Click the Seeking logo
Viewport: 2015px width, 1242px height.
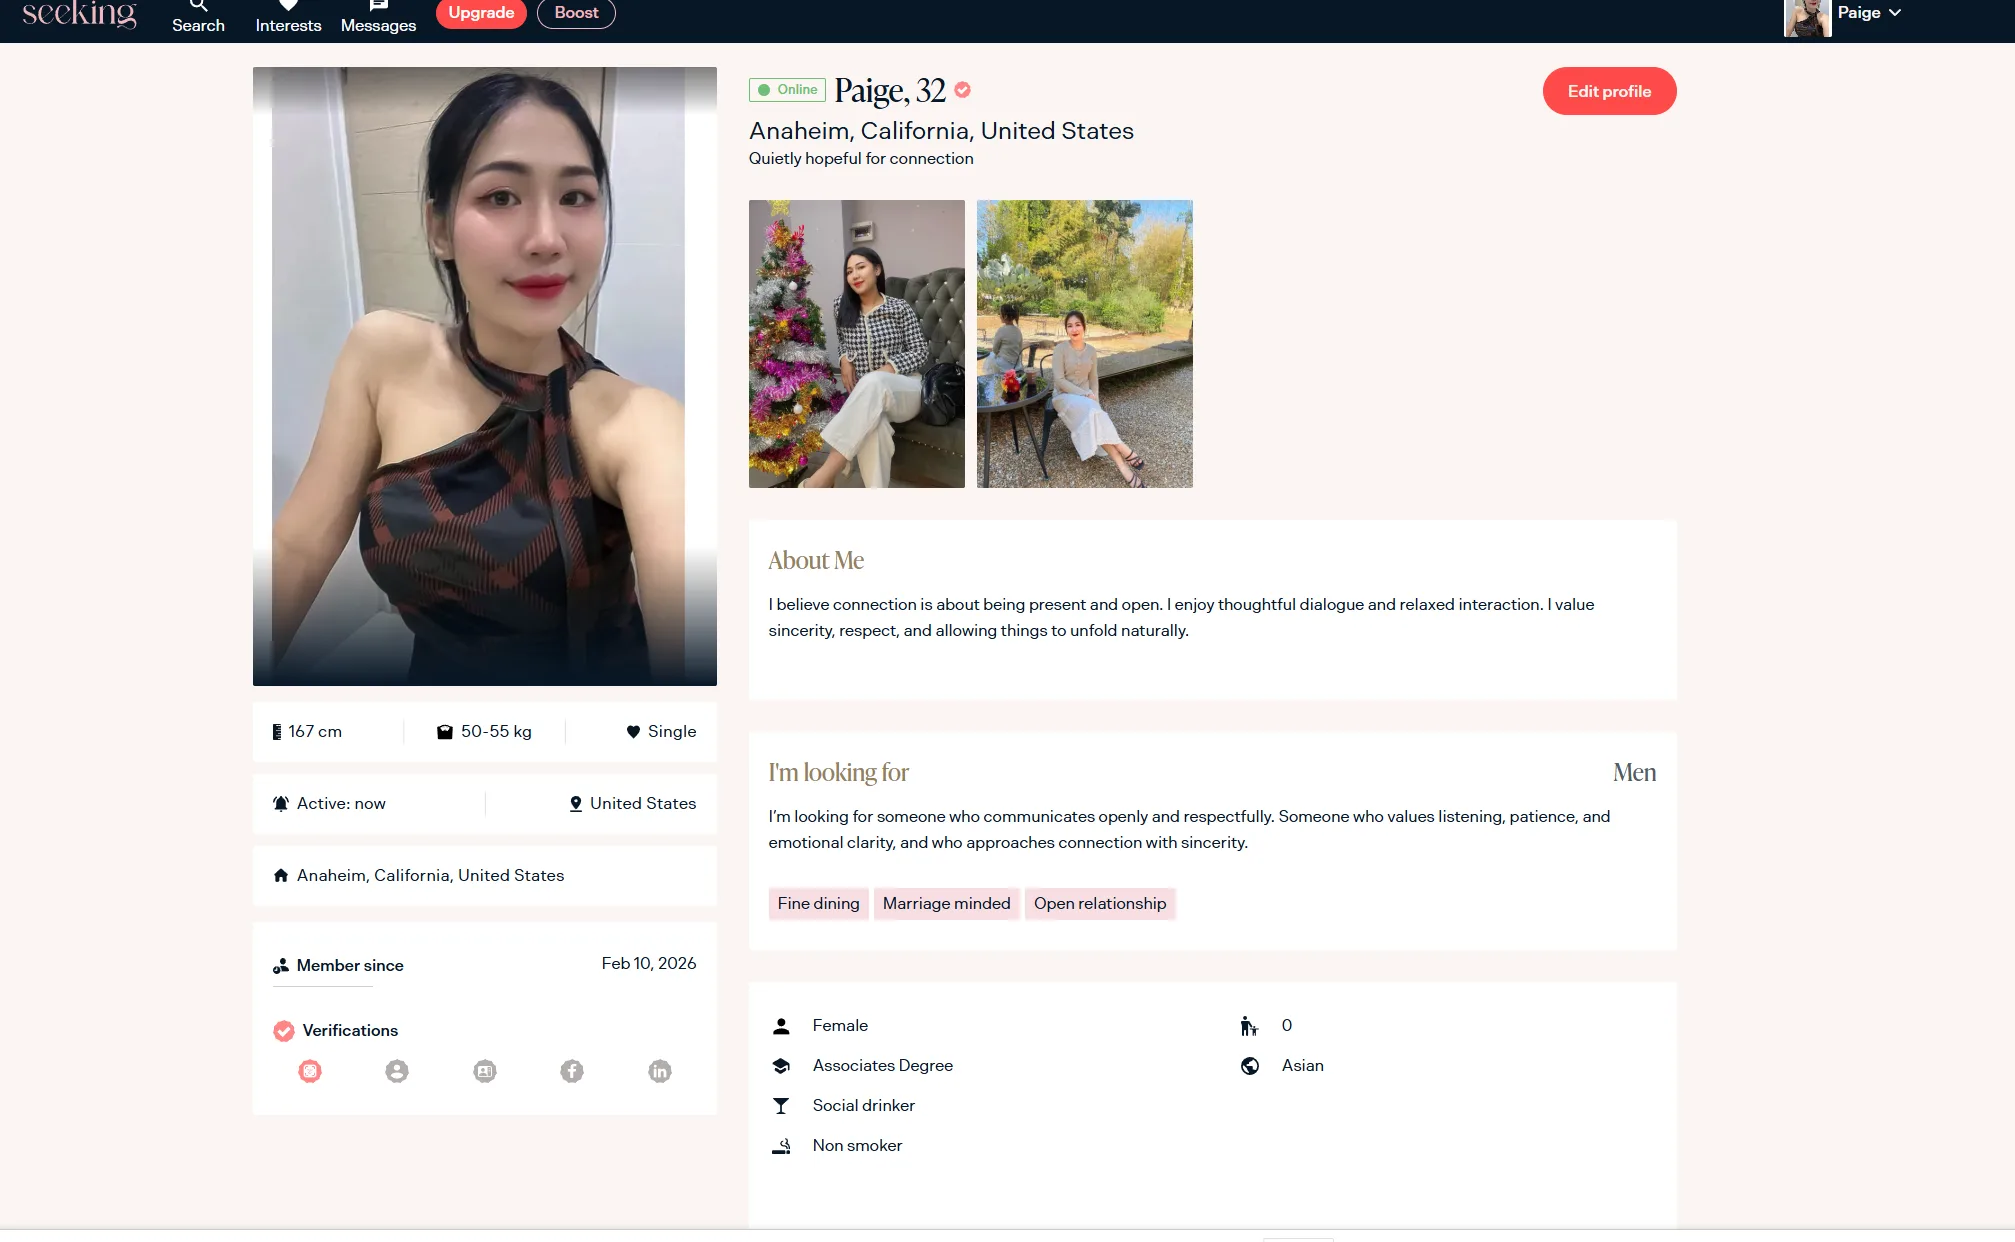pos(79,13)
